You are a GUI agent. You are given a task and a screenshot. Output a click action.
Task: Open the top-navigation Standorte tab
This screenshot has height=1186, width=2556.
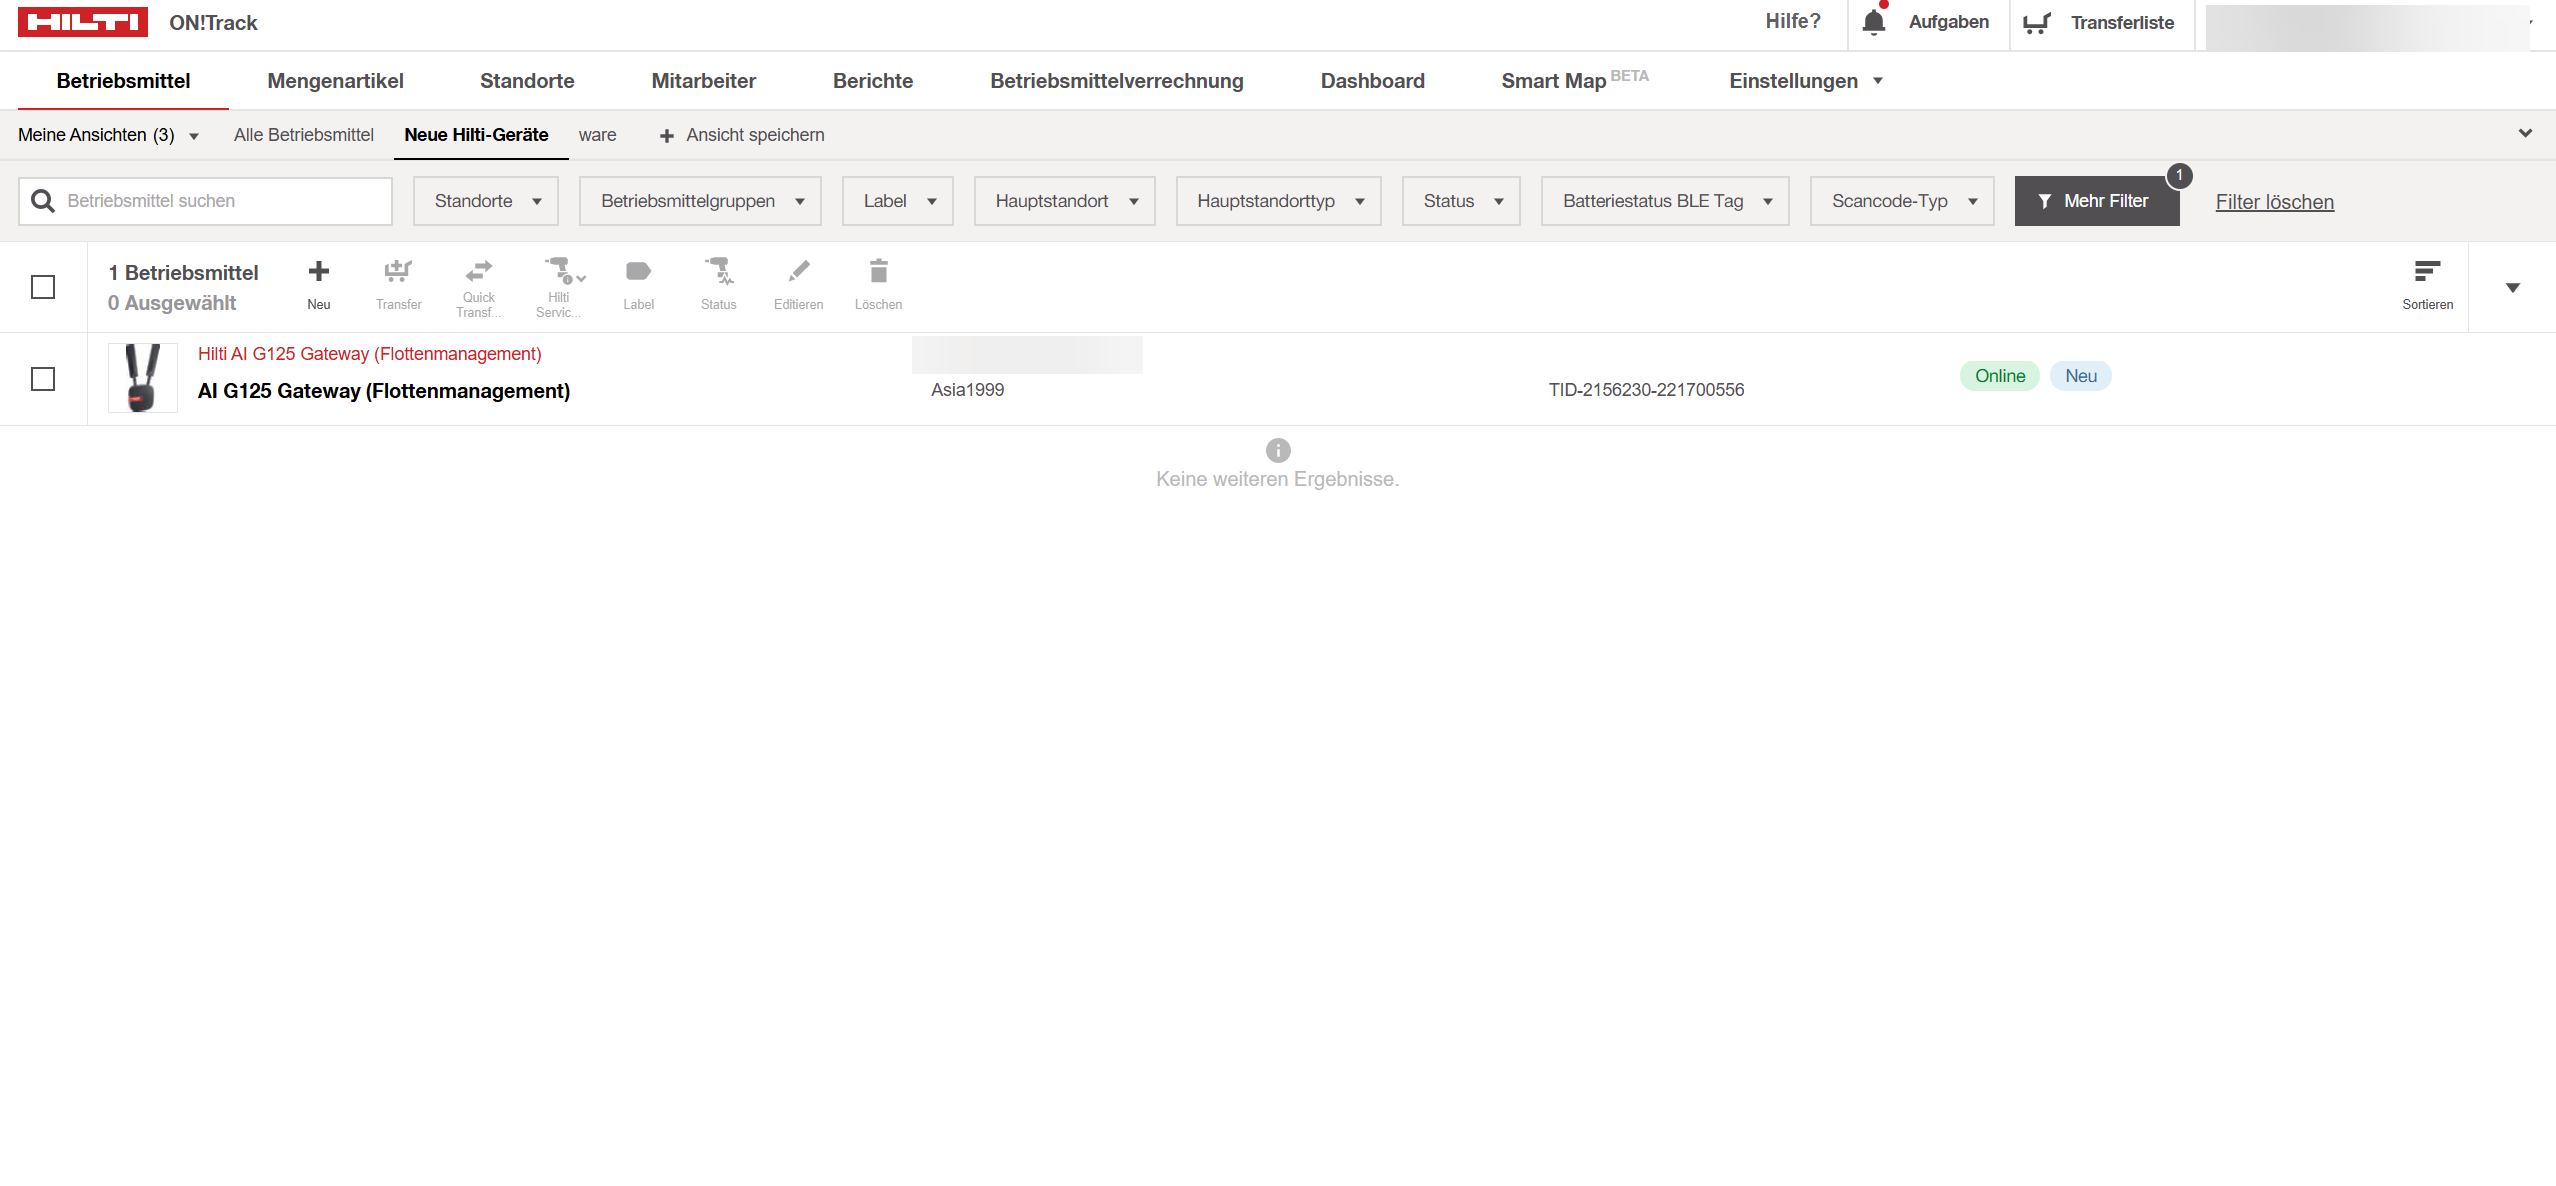tap(527, 81)
